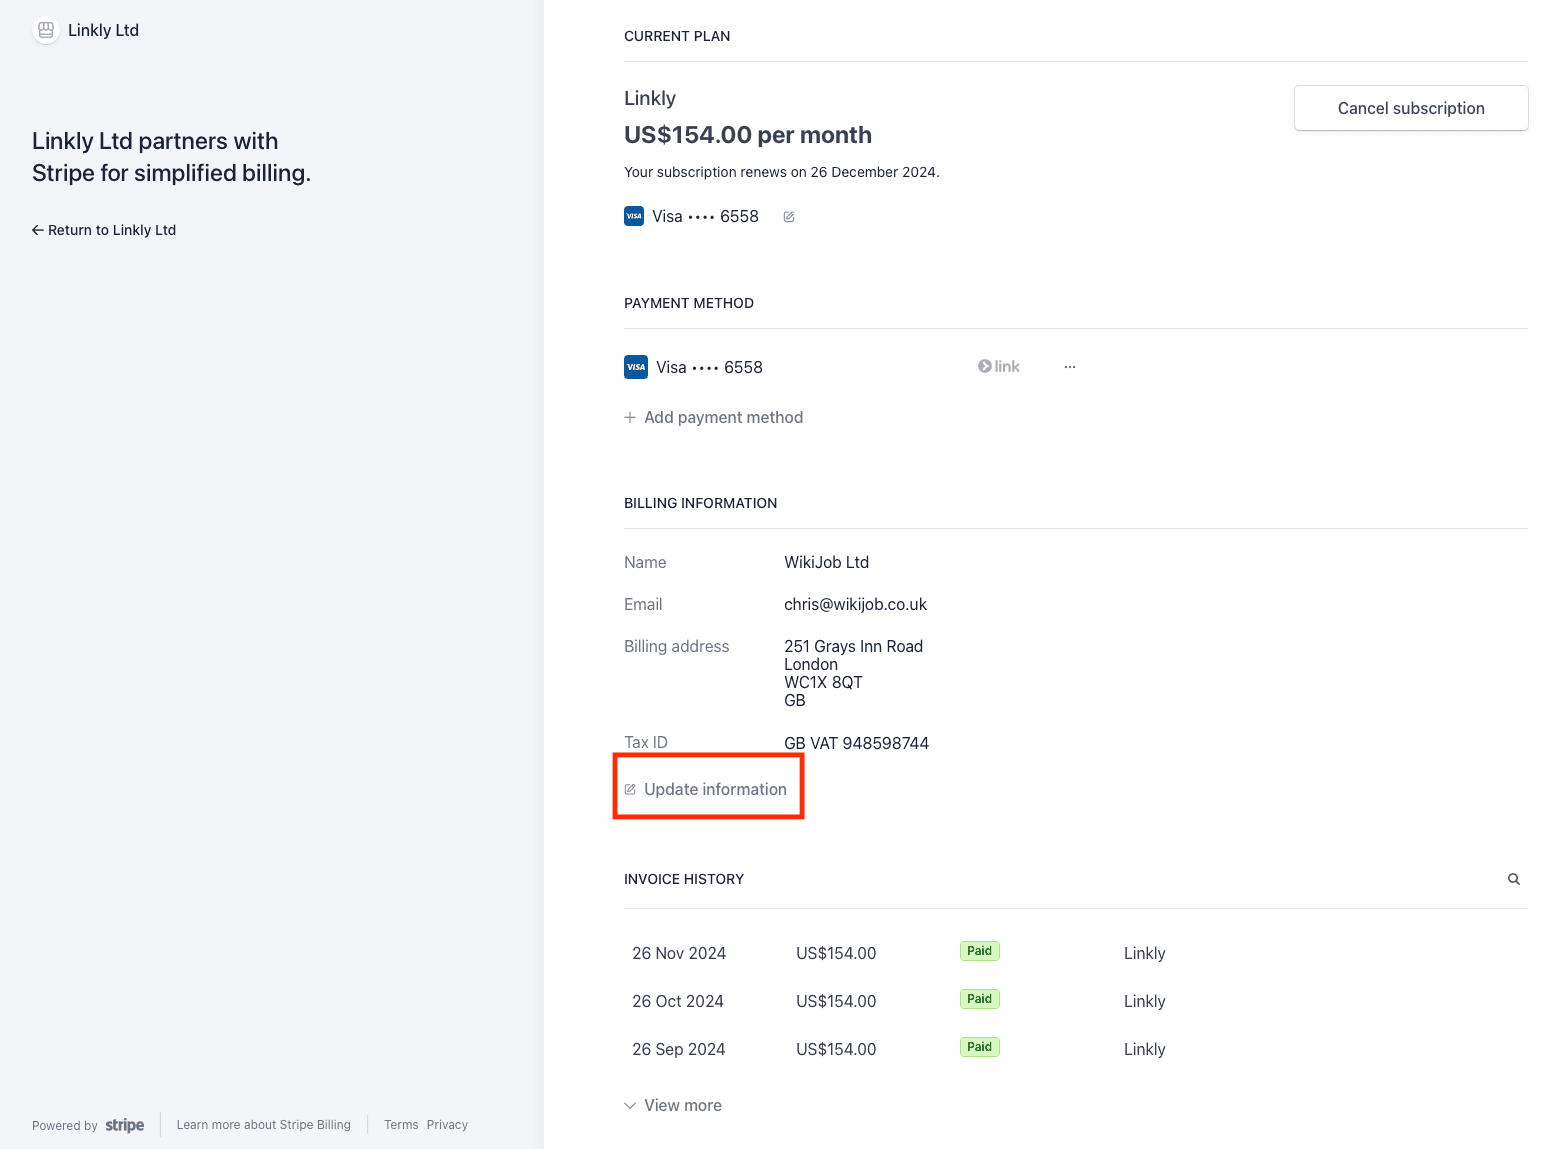
Task: Click the pencil icon on Update information
Action: point(630,788)
